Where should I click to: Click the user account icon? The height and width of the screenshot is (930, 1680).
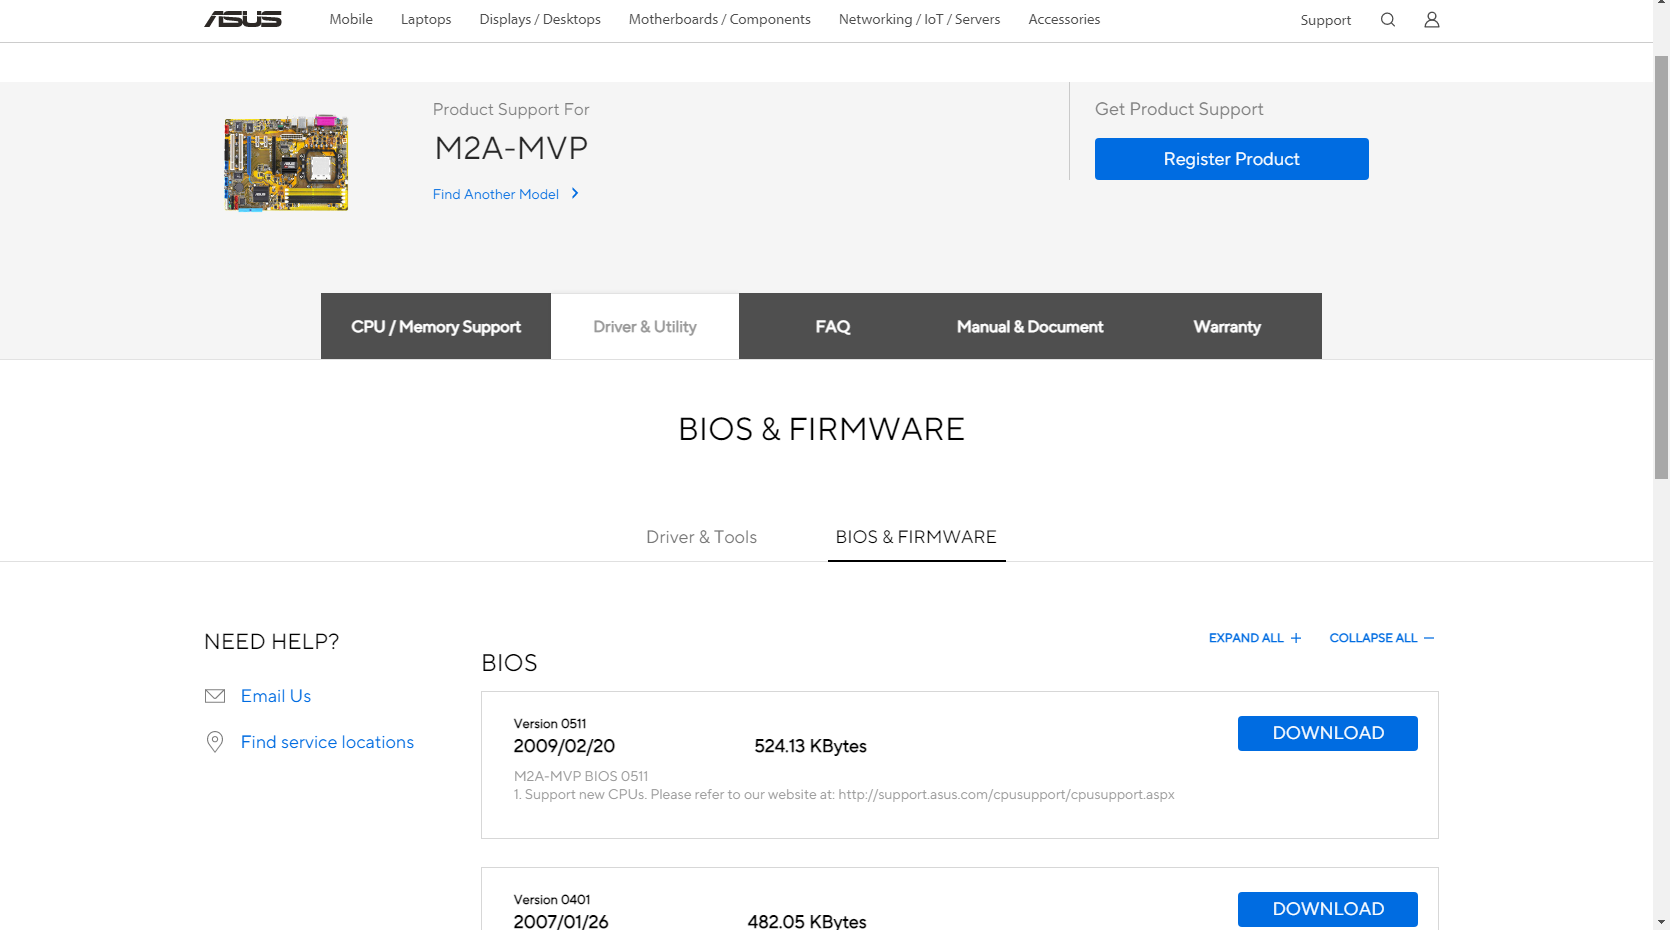point(1431,20)
